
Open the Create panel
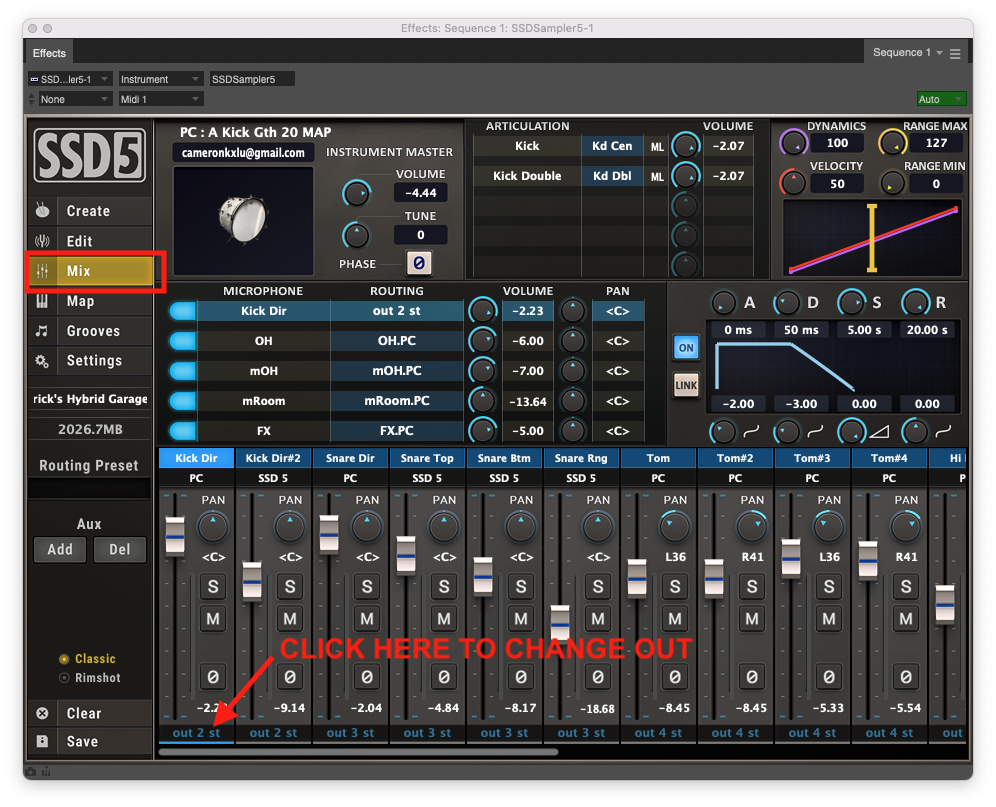point(90,211)
